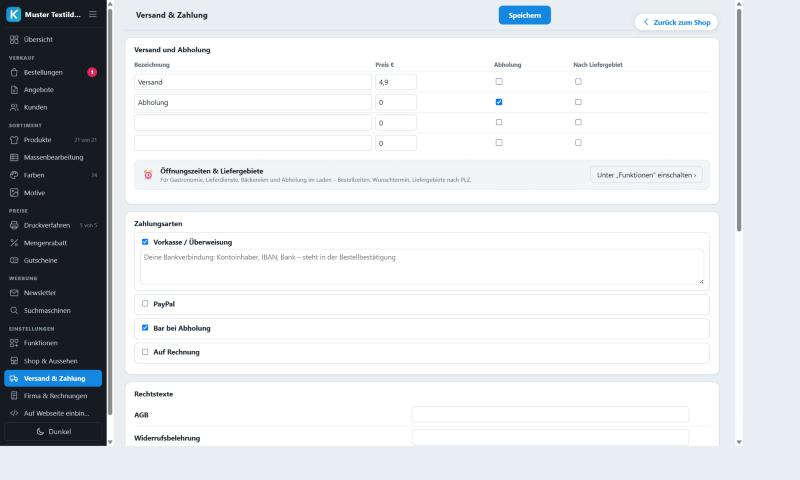This screenshot has width=800, height=480.
Task: Click the Massenbearbeitung table icon
Action: 14,157
